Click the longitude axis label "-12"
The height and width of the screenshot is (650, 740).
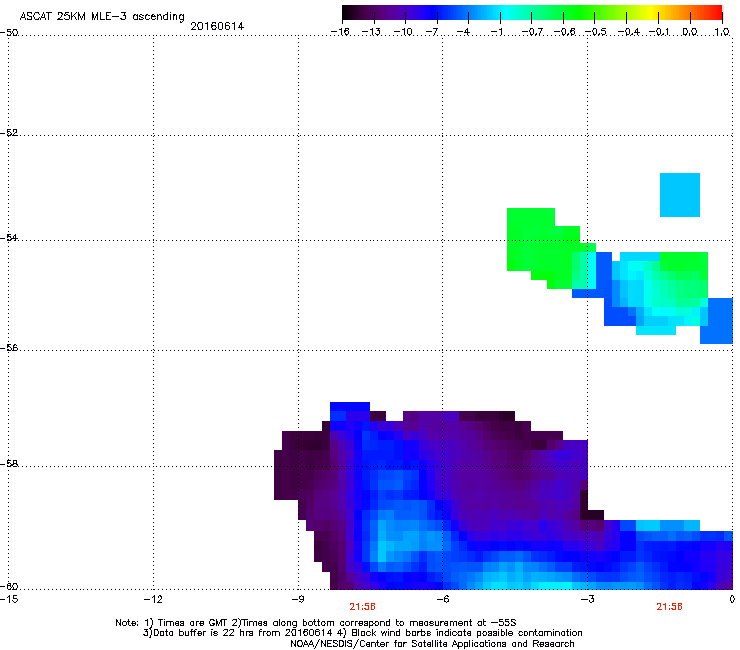(153, 599)
